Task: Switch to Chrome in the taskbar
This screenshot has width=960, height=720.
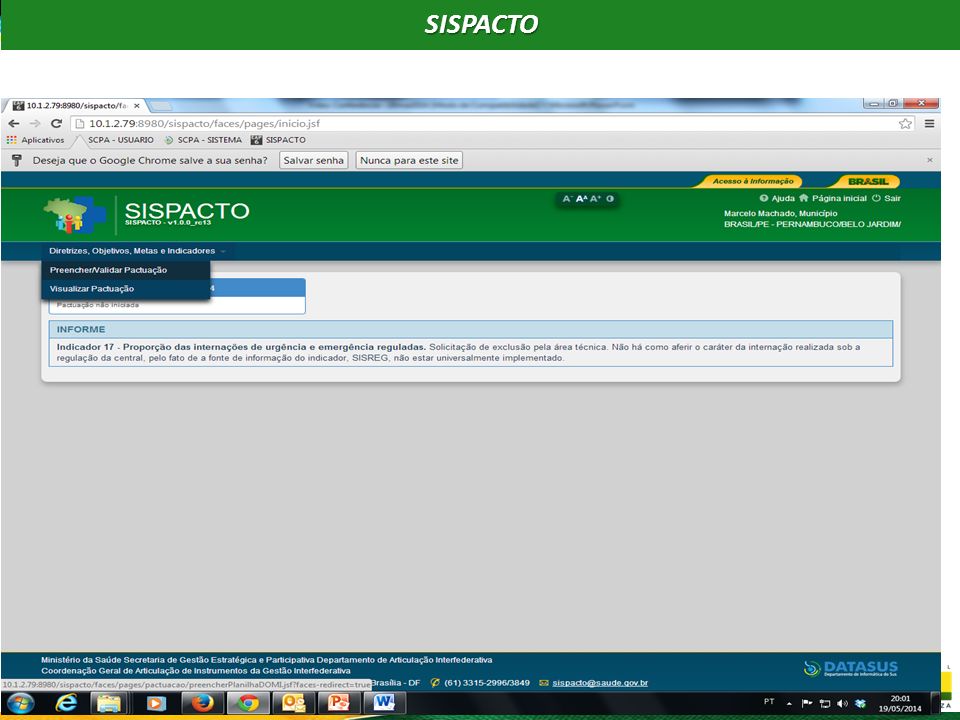Action: tap(248, 703)
